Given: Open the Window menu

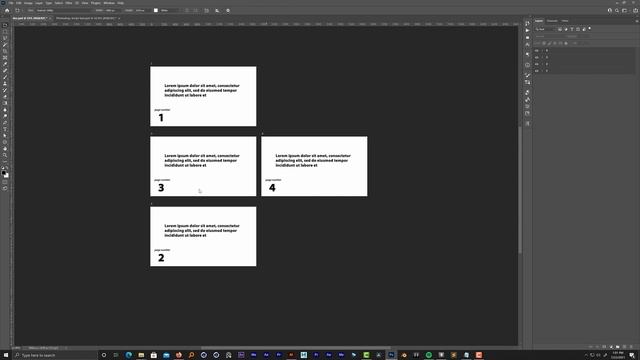Looking at the screenshot, I should (x=109, y=3).
